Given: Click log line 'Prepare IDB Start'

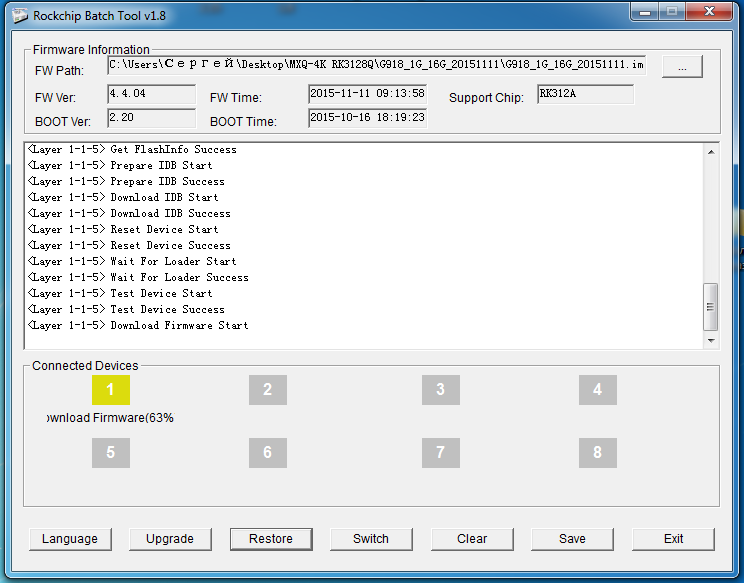Looking at the screenshot, I should [x=120, y=166].
